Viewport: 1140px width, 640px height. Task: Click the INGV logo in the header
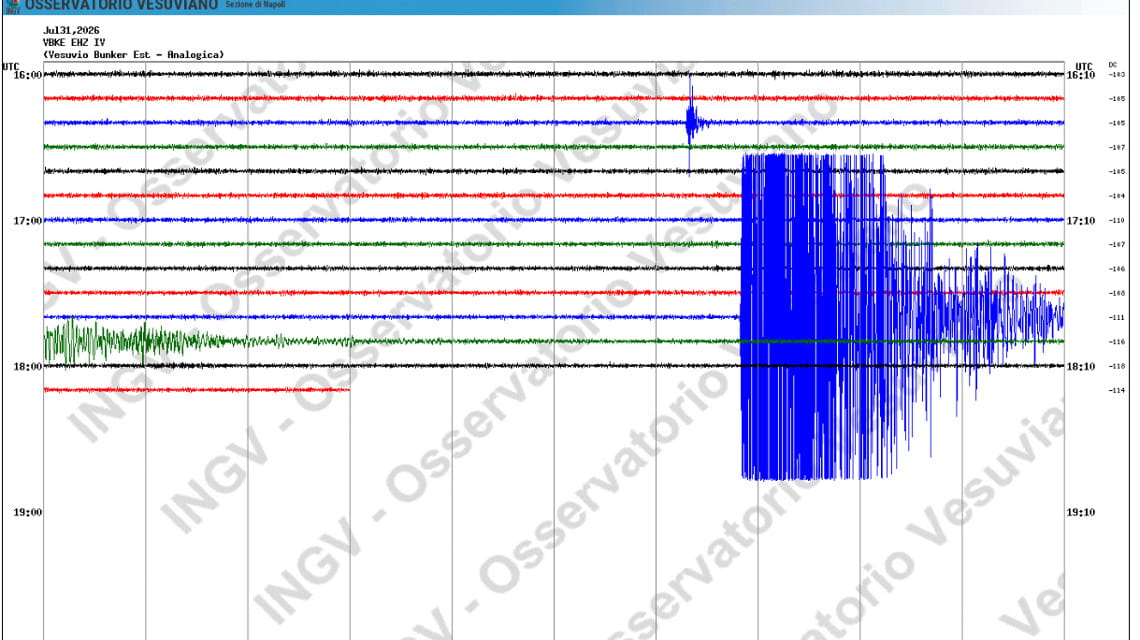[x=12, y=6]
